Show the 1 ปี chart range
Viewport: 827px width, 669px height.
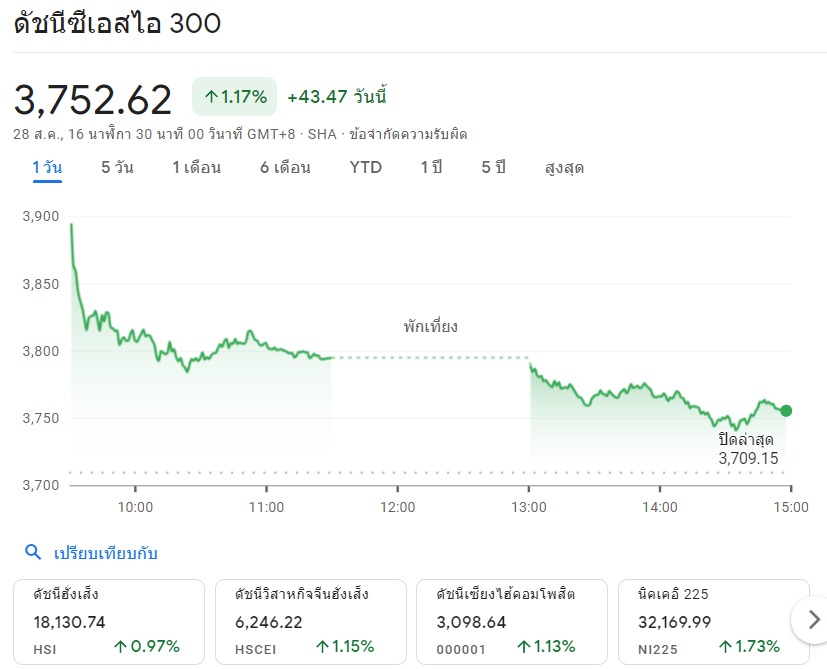pyautogui.click(x=431, y=167)
